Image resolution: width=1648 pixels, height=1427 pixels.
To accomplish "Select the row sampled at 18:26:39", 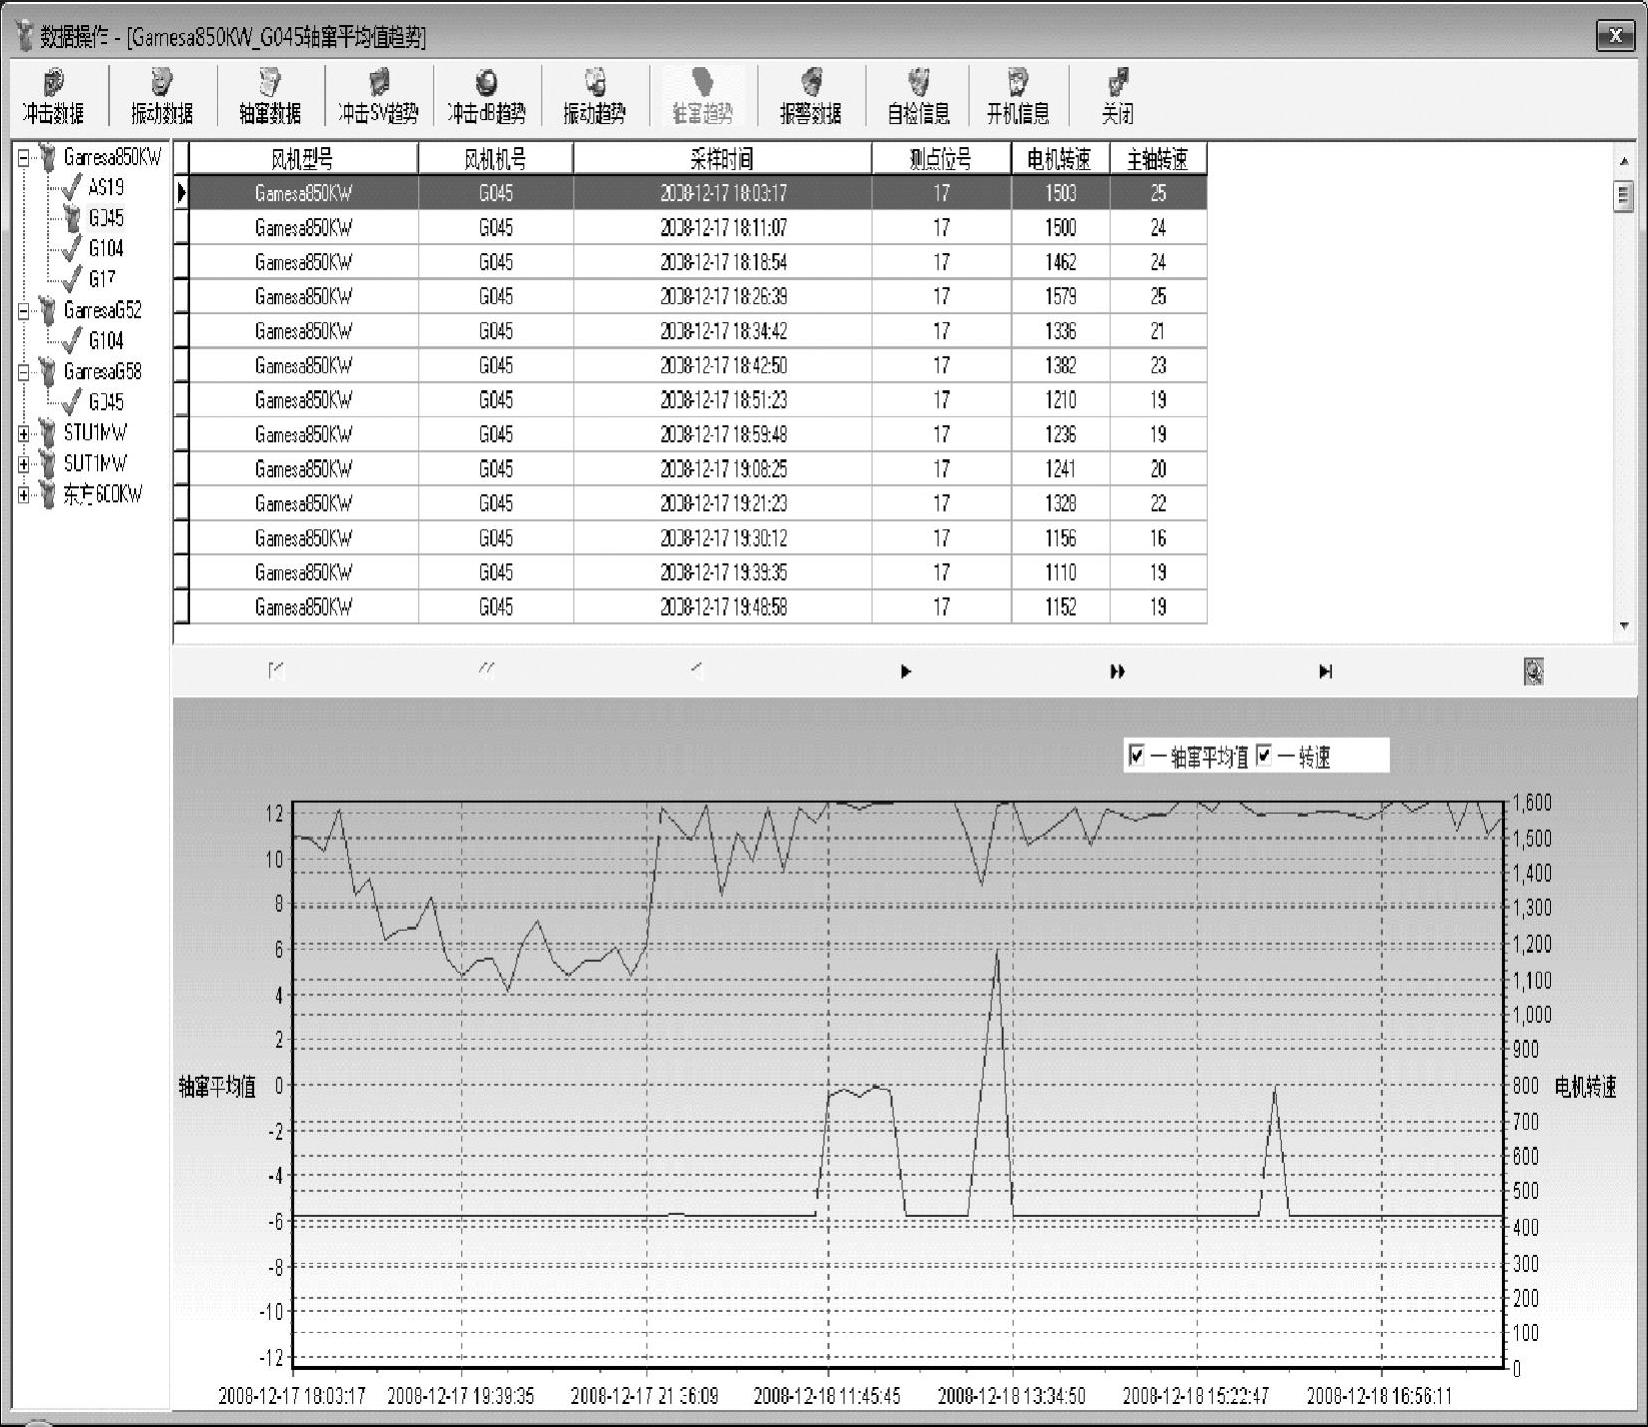I will tap(698, 297).
